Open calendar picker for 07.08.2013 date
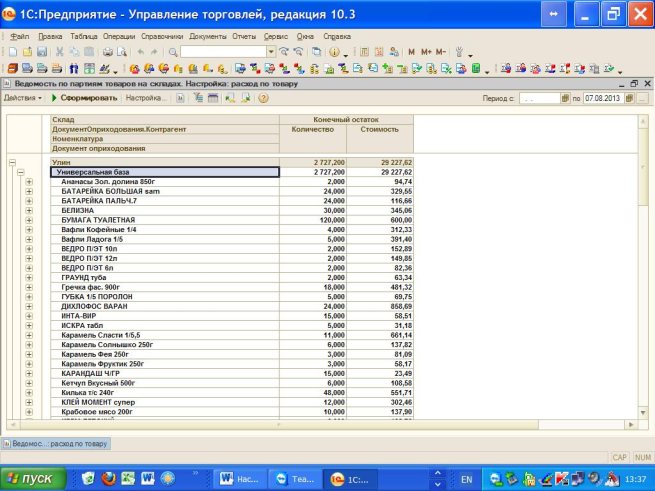This screenshot has height=491, width=655. coord(629,99)
